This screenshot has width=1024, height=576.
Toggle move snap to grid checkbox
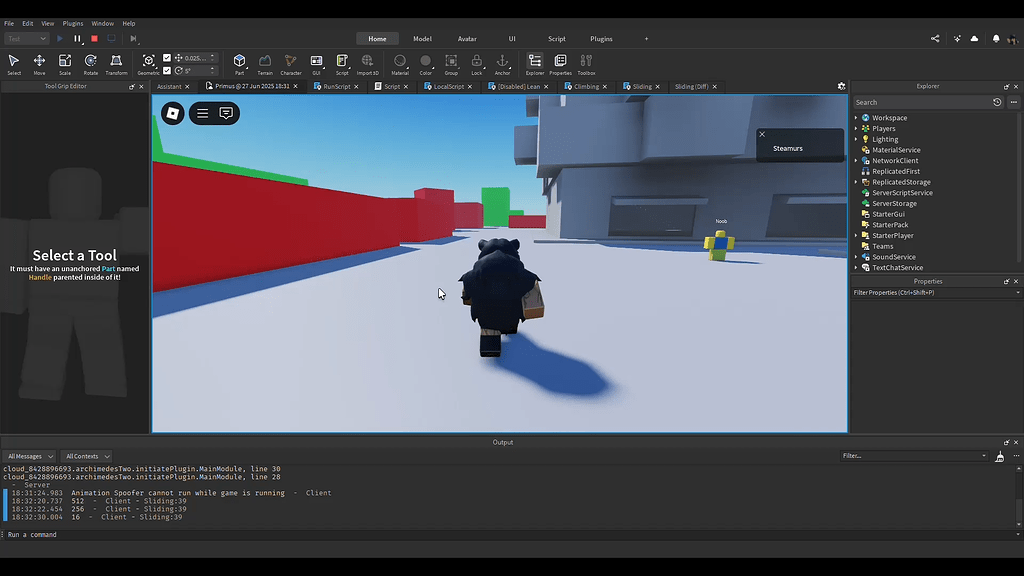166,57
